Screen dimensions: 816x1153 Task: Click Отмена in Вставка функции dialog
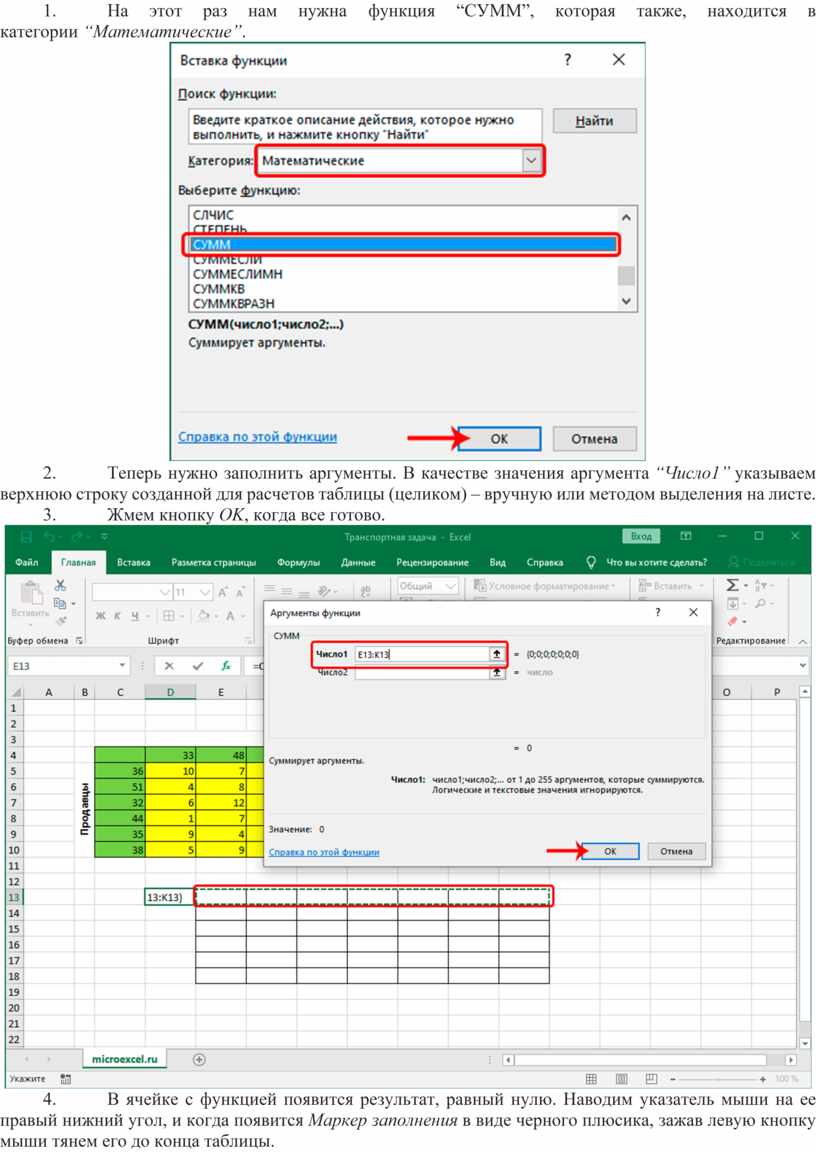594,438
